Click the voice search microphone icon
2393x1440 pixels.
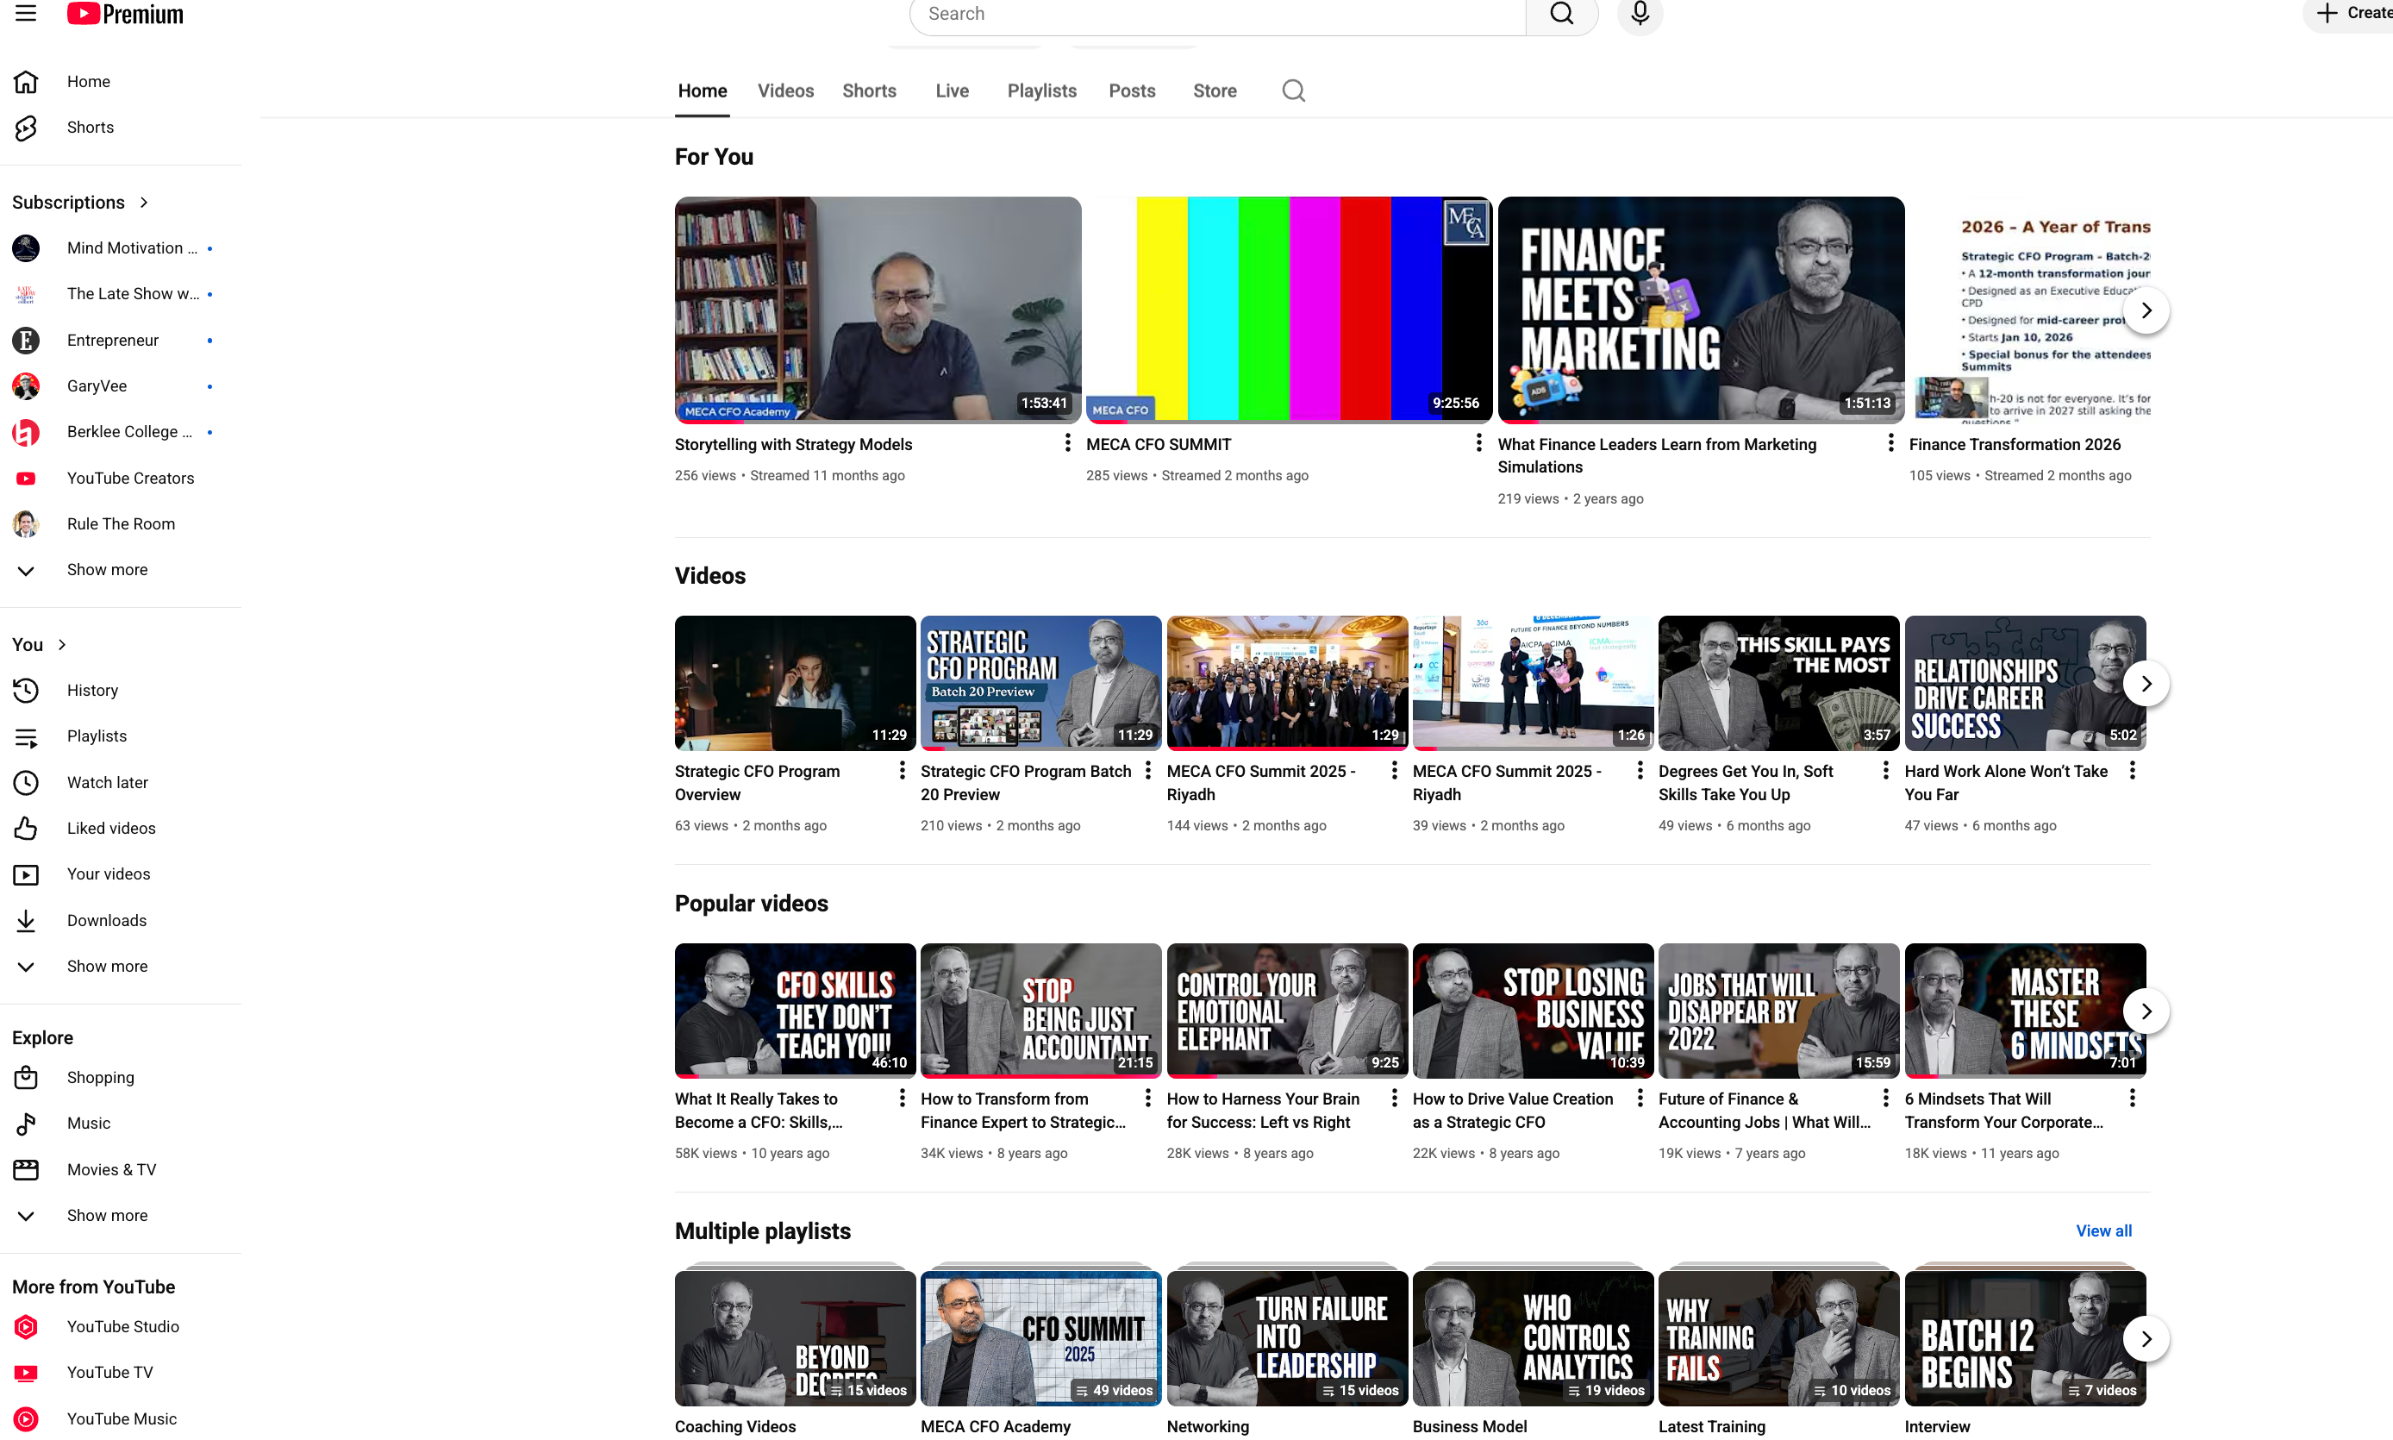[x=1639, y=13]
